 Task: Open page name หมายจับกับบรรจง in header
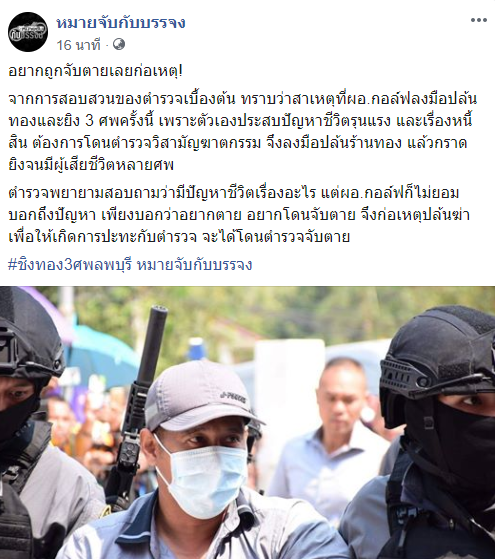121,23
